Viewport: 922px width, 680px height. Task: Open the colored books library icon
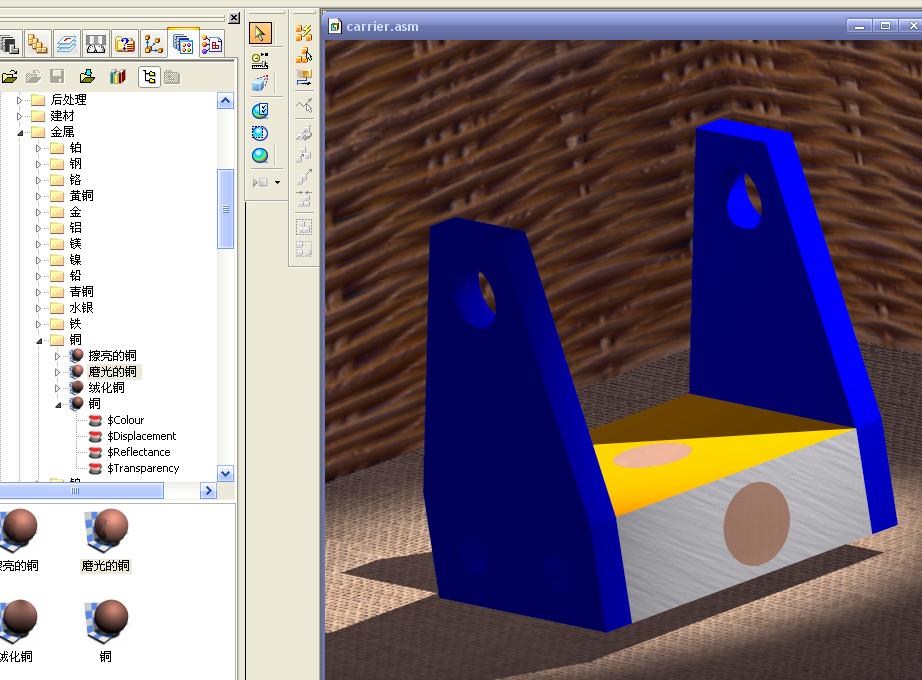click(118, 76)
